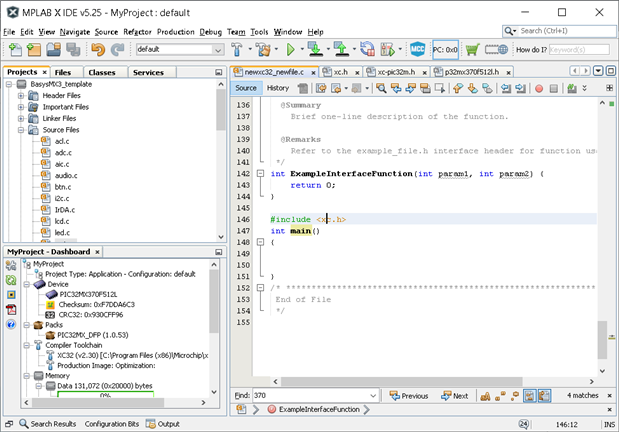Click the editor horizontal scrollbar
The width and height of the screenshot is (619, 432).
(x=401, y=382)
